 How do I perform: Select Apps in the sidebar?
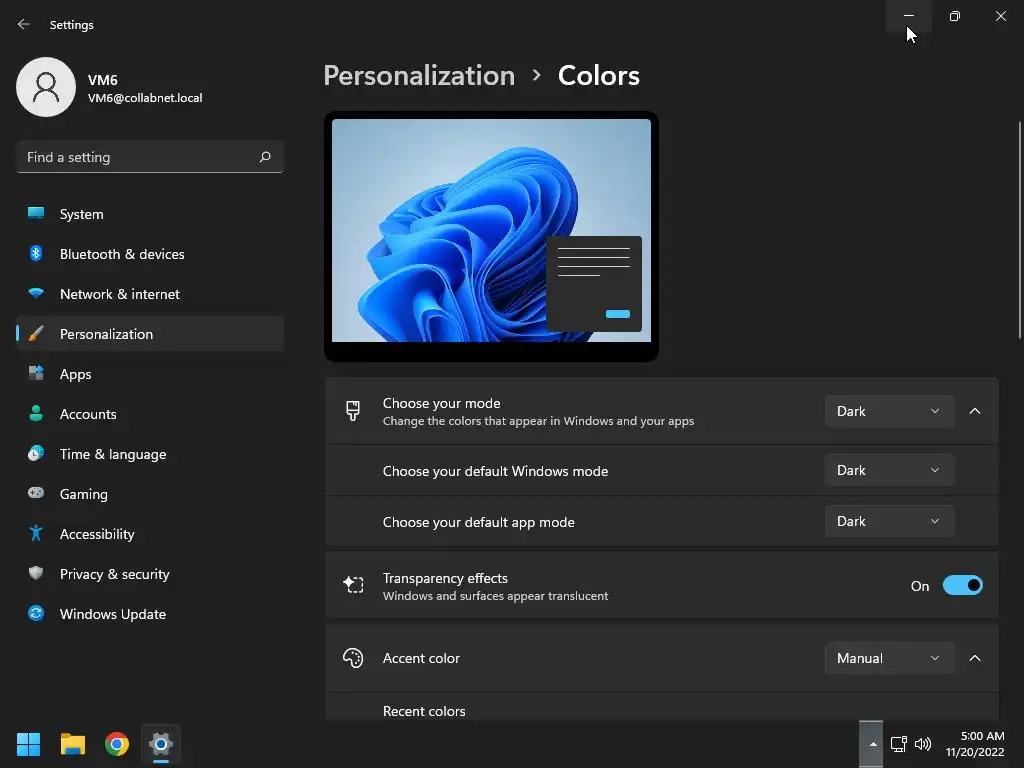pyautogui.click(x=150, y=374)
